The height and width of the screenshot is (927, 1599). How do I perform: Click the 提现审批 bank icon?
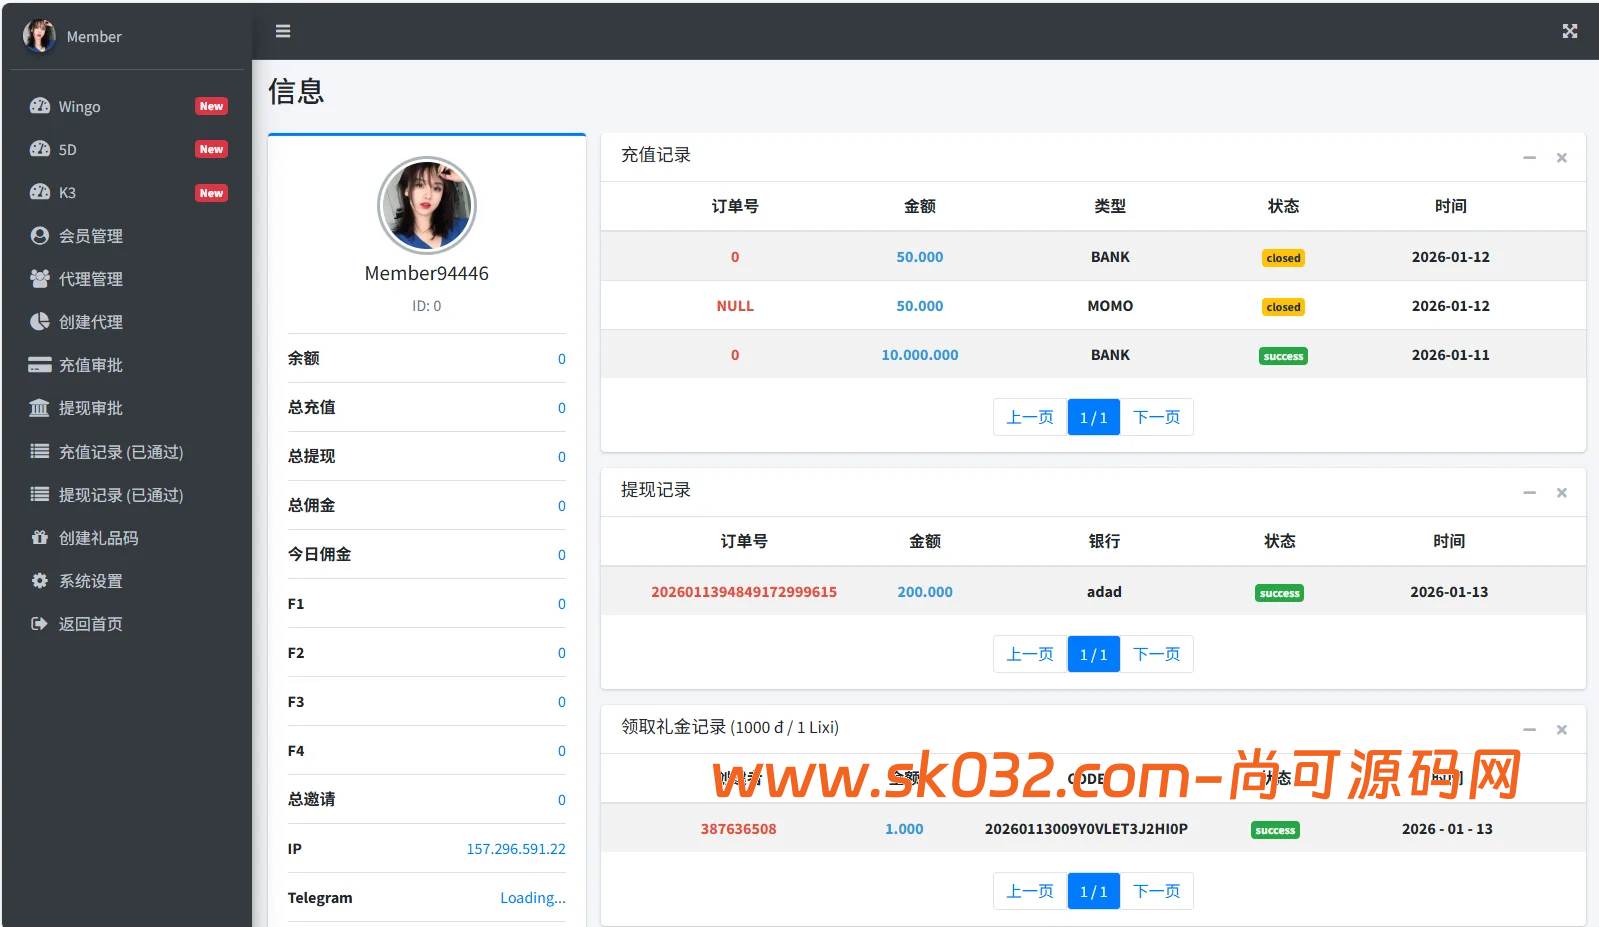point(40,407)
